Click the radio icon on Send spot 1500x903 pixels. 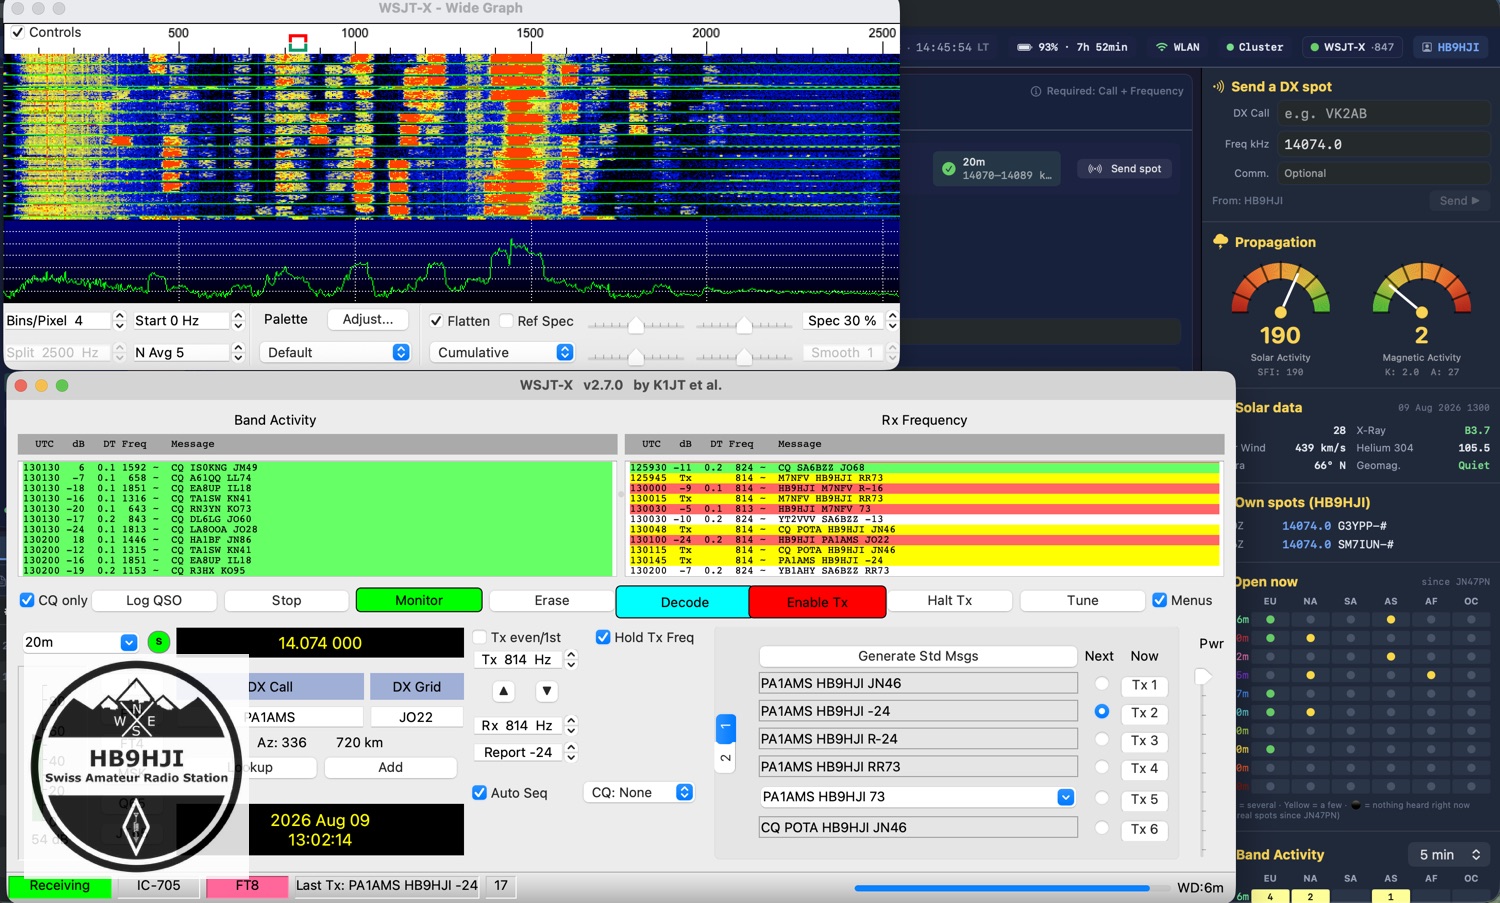click(1095, 169)
